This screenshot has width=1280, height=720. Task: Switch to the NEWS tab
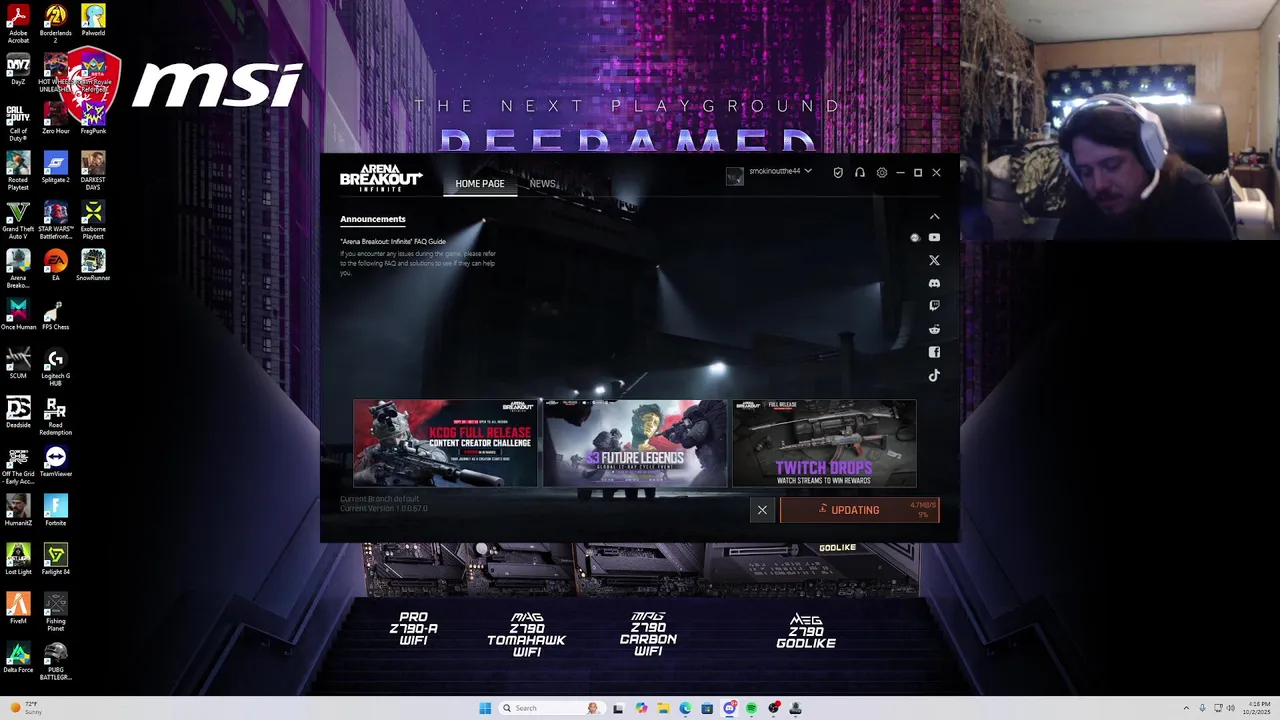pos(543,184)
